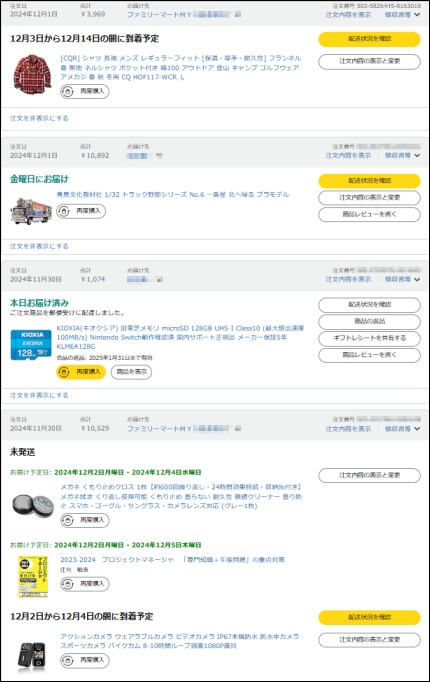Click 注文を非表示にする under the flannel shirt order

point(39,118)
